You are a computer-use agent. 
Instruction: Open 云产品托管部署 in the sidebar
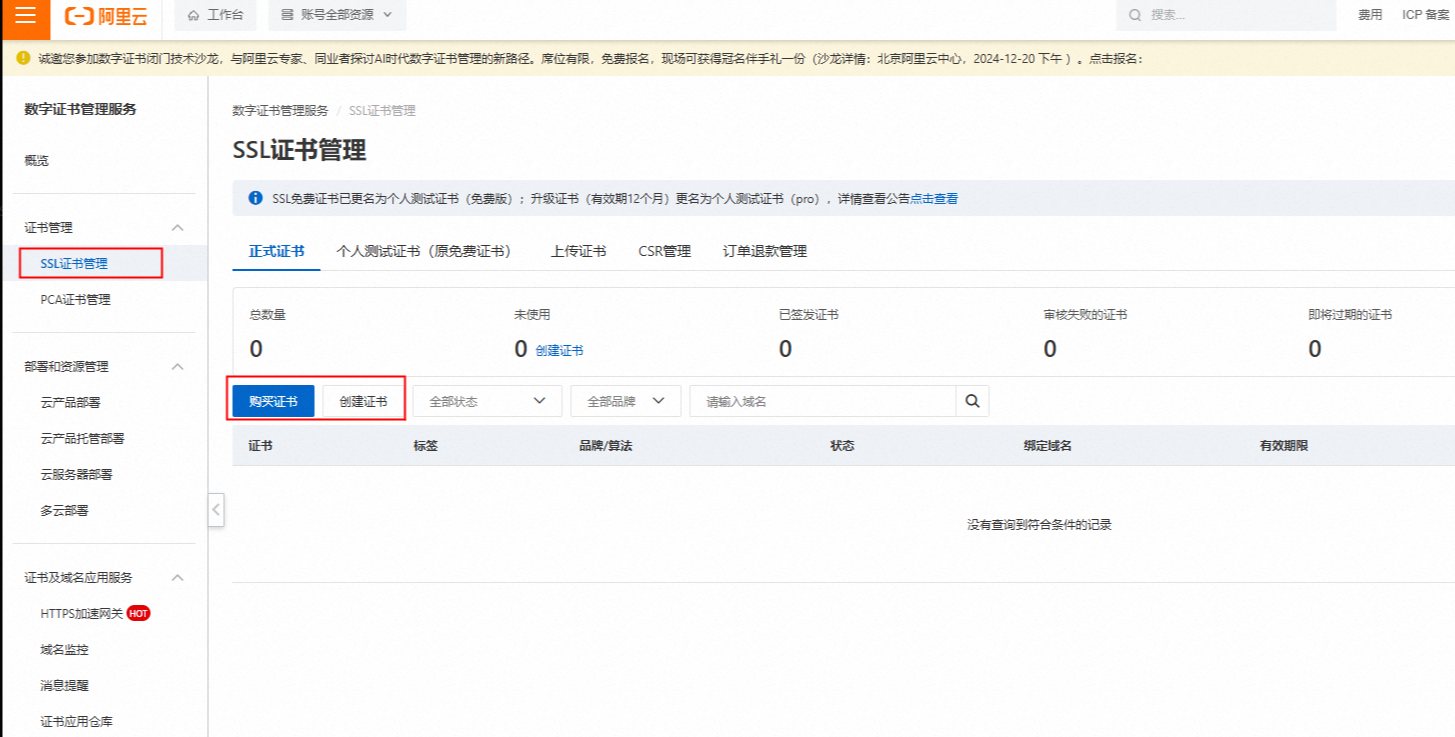(82, 438)
